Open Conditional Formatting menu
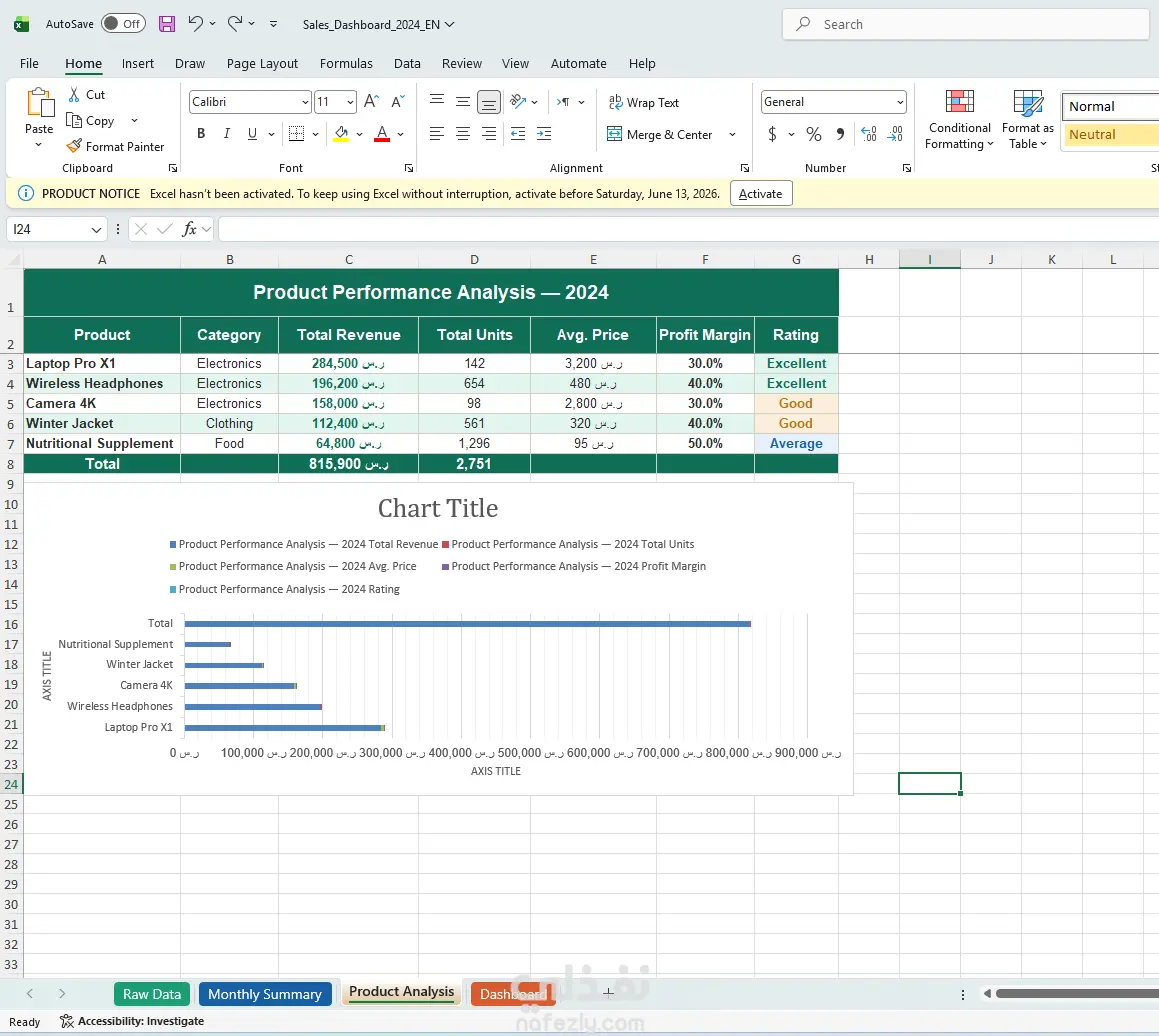Viewport: 1159px width, 1036px height. pyautogui.click(x=959, y=120)
